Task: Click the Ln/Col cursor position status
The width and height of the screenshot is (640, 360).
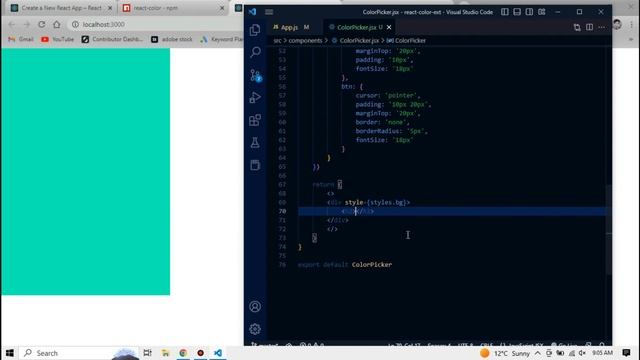Action: coord(404,344)
